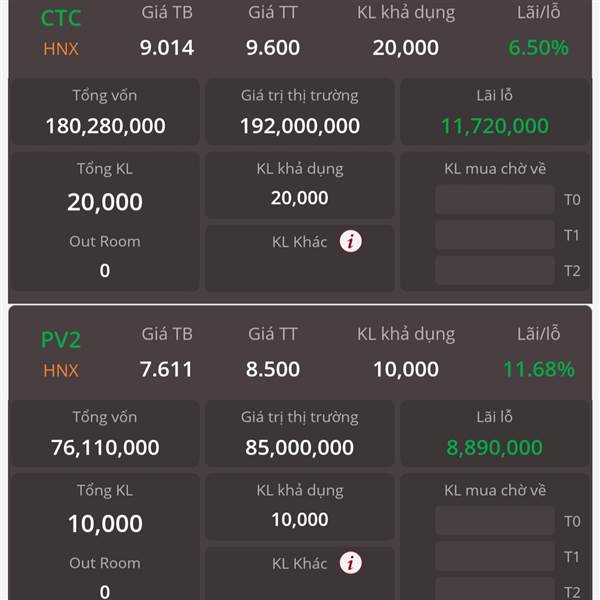
Task: Tap the KL Khác info icon for PV2
Action: [x=350, y=563]
